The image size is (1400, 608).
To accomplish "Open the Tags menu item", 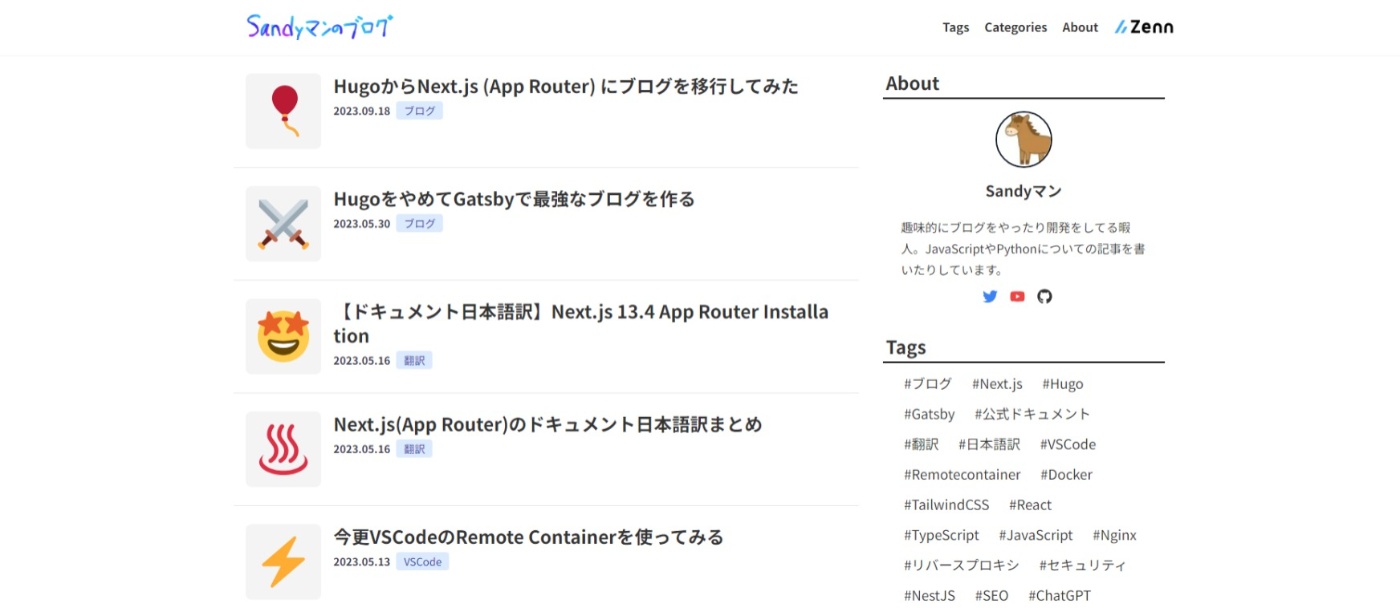I will pyautogui.click(x=956, y=27).
